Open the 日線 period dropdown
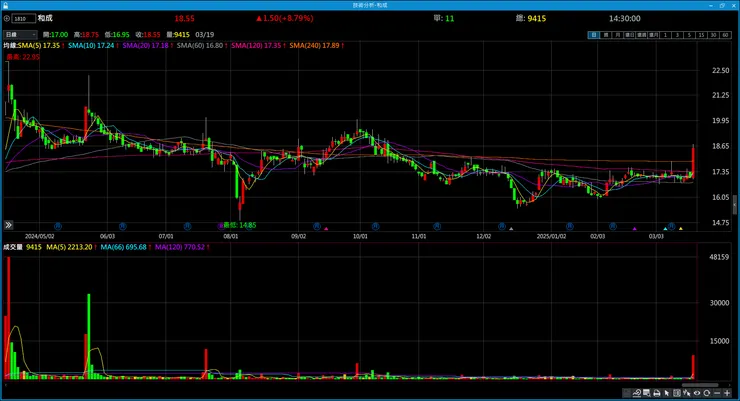This screenshot has width=740, height=401. tap(20, 34)
